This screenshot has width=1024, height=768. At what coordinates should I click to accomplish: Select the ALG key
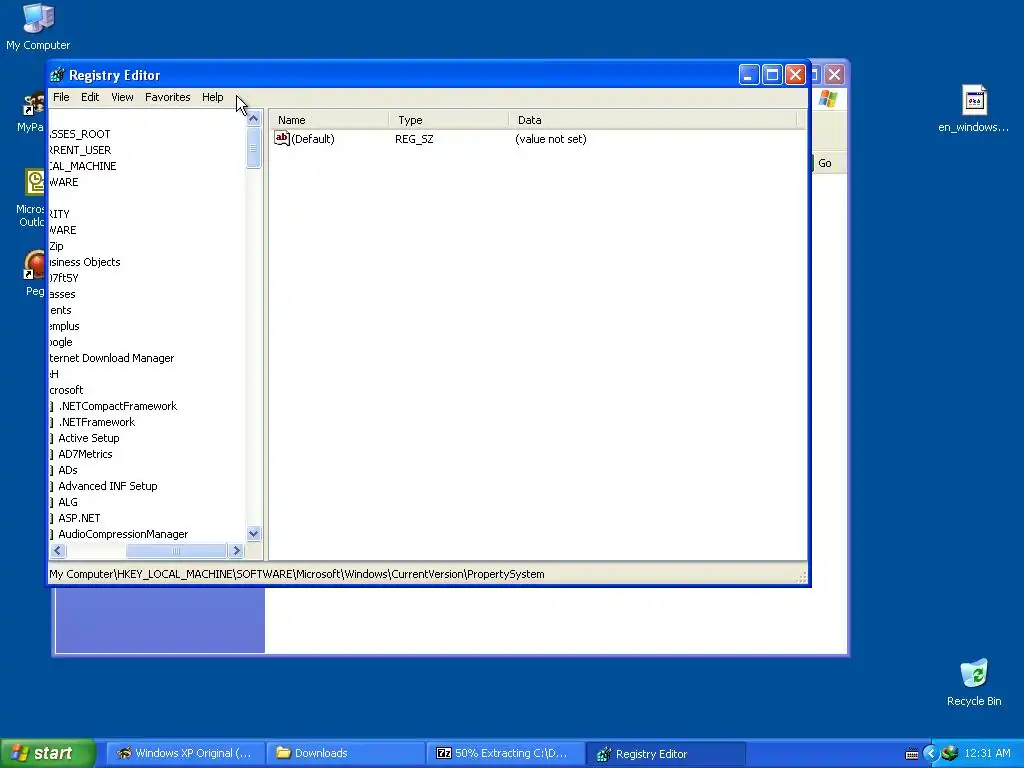pos(68,502)
